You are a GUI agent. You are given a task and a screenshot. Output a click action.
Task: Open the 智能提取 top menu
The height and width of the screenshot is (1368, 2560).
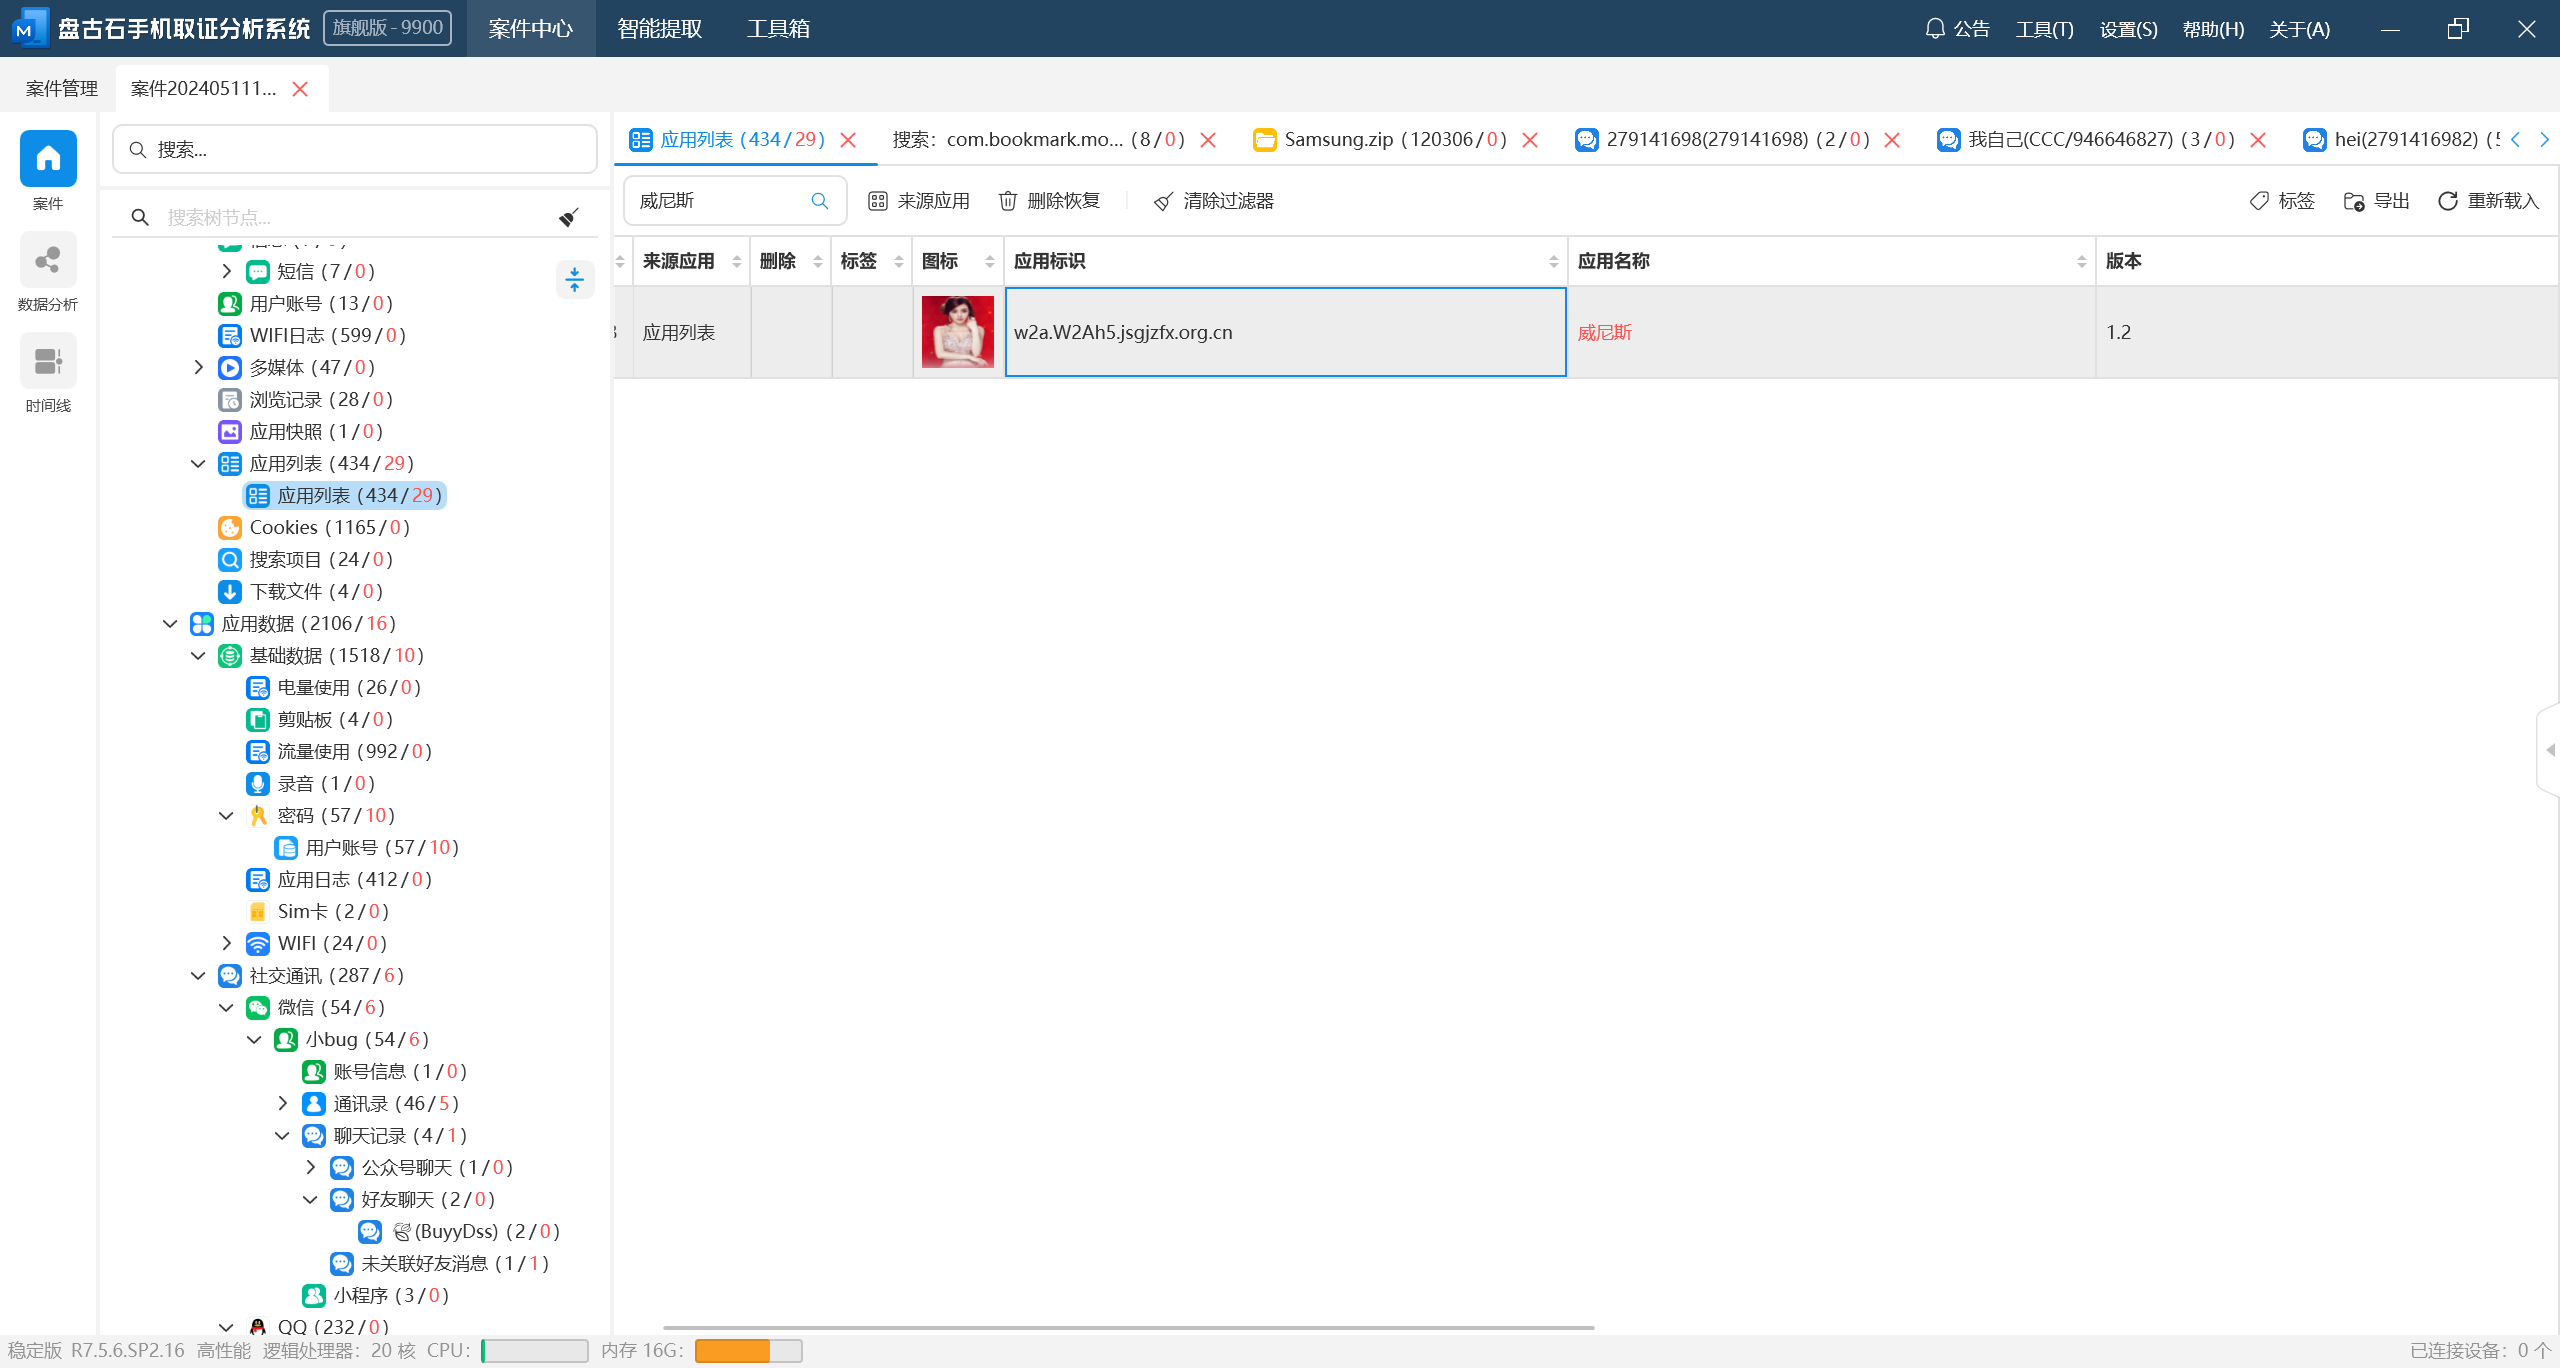pyautogui.click(x=659, y=29)
